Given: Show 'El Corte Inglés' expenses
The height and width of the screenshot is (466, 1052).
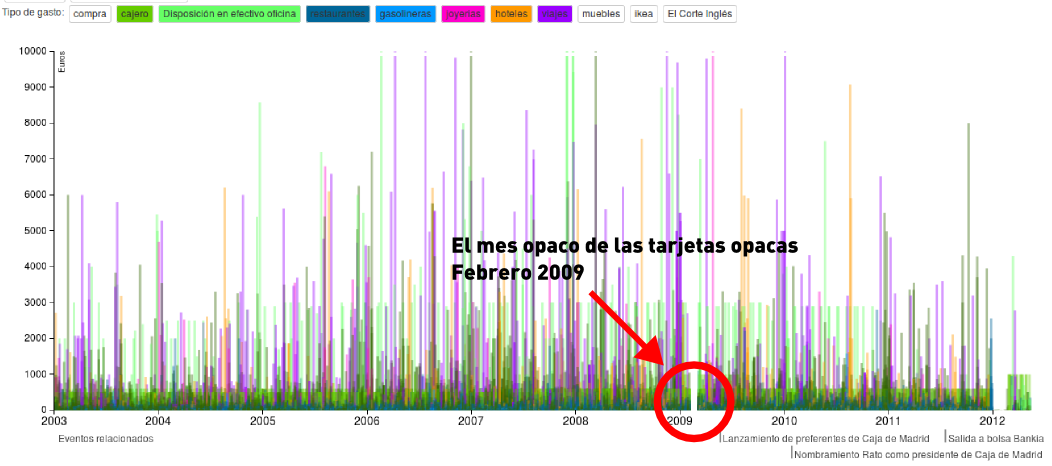Looking at the screenshot, I should click(x=700, y=14).
